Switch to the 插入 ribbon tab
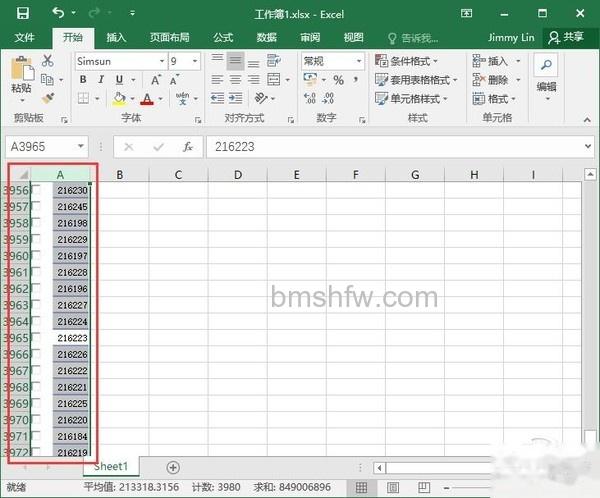Screen dimensions: 600x498 (x=116, y=38)
